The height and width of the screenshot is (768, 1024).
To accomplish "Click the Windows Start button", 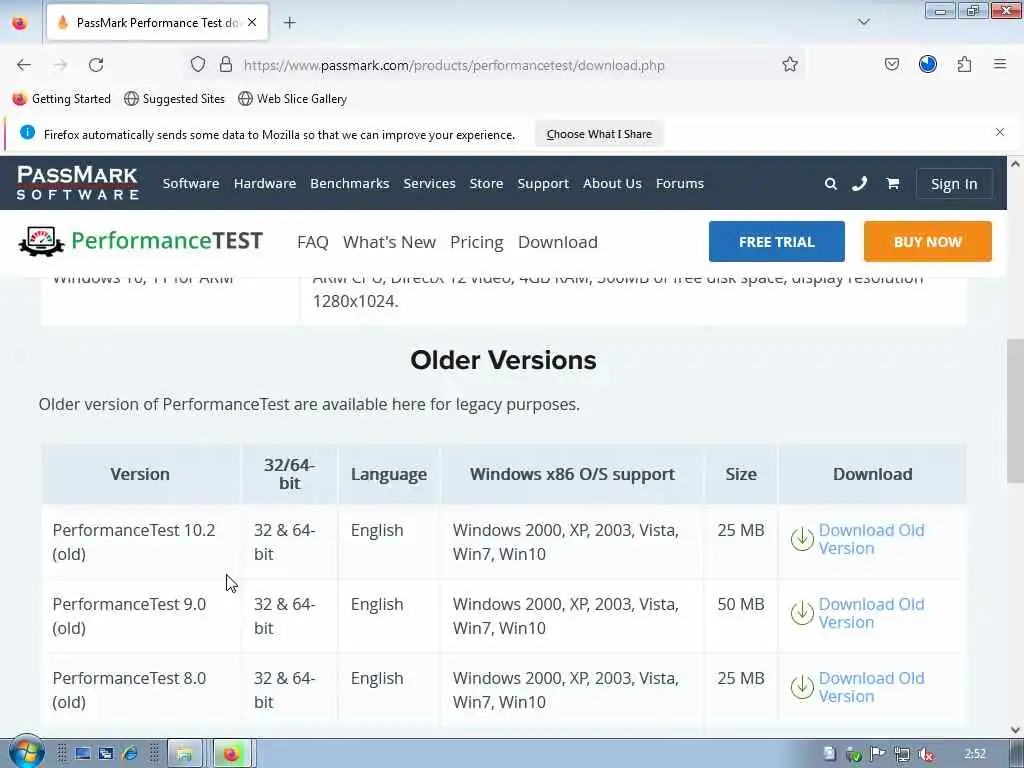I will pyautogui.click(x=26, y=752).
